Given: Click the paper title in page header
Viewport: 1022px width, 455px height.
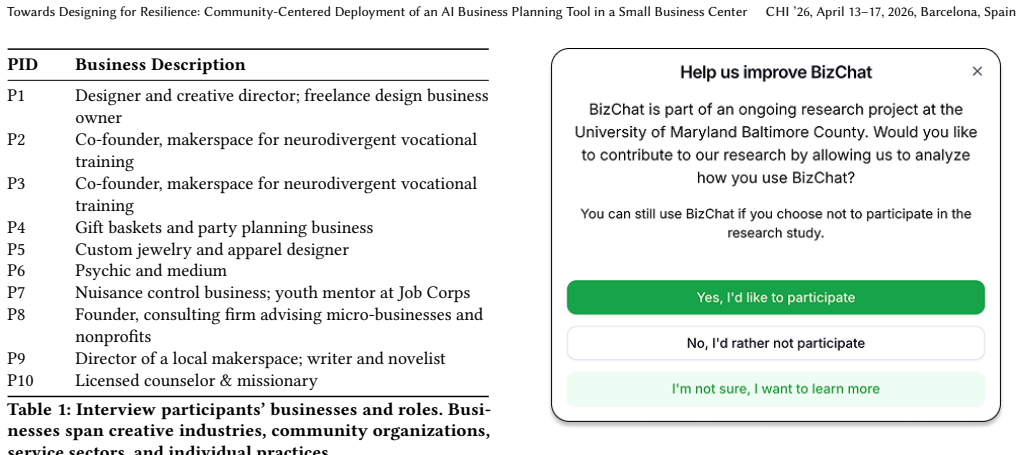Looking at the screenshot, I should [377, 12].
